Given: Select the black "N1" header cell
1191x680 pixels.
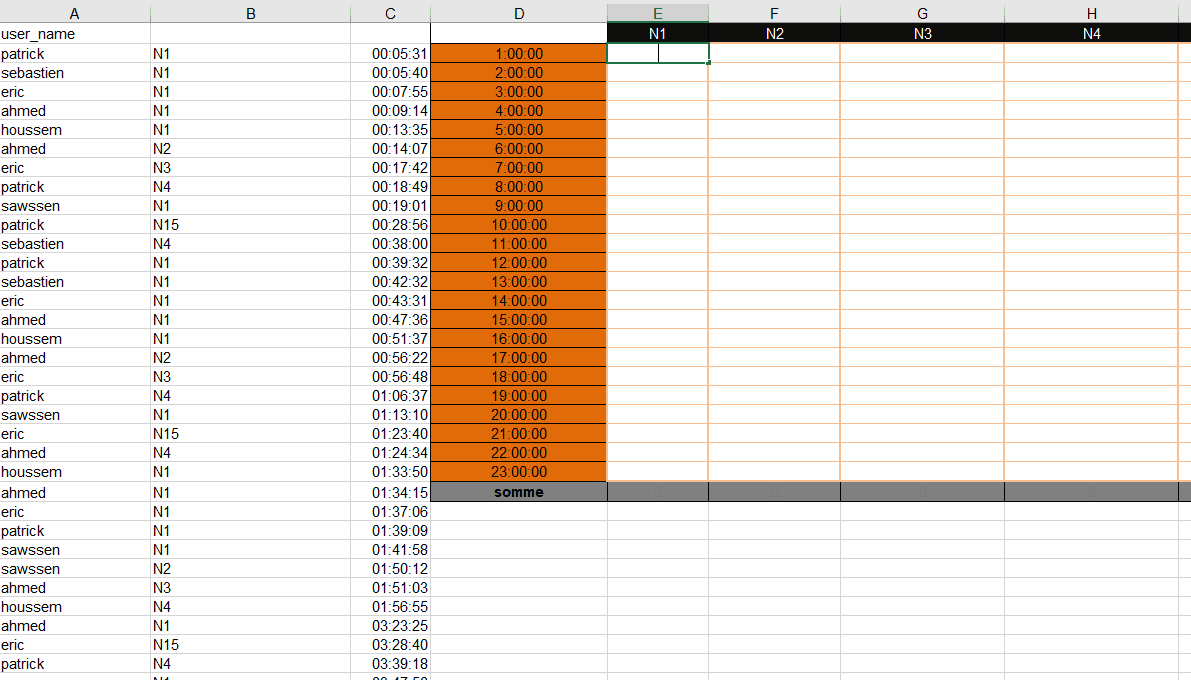Looking at the screenshot, I should [x=657, y=33].
